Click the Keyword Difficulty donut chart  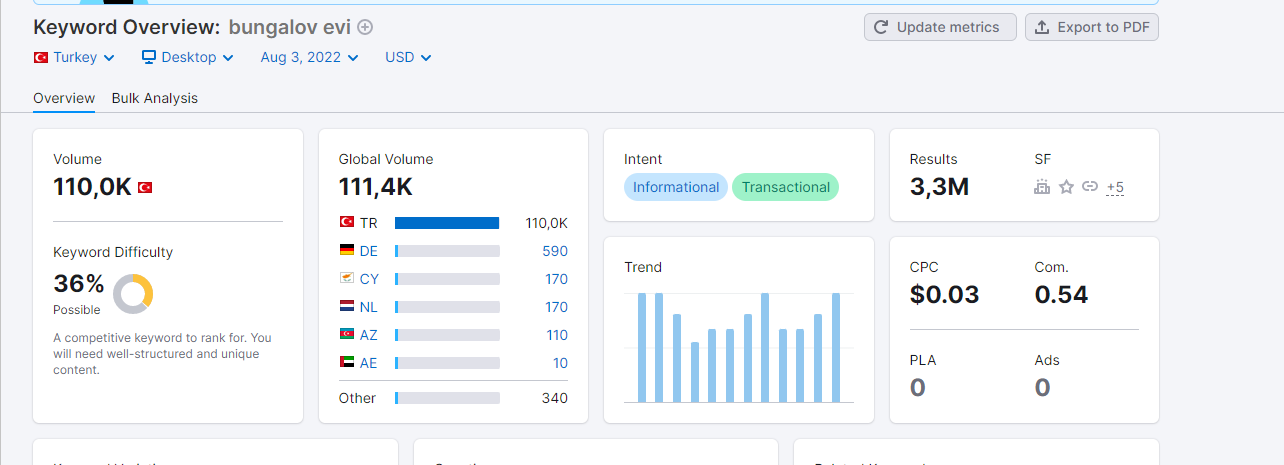tap(133, 293)
